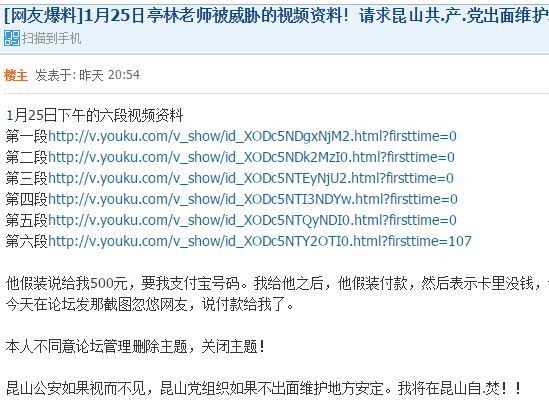Click the [网友爆料] category tag in title

coord(44,15)
